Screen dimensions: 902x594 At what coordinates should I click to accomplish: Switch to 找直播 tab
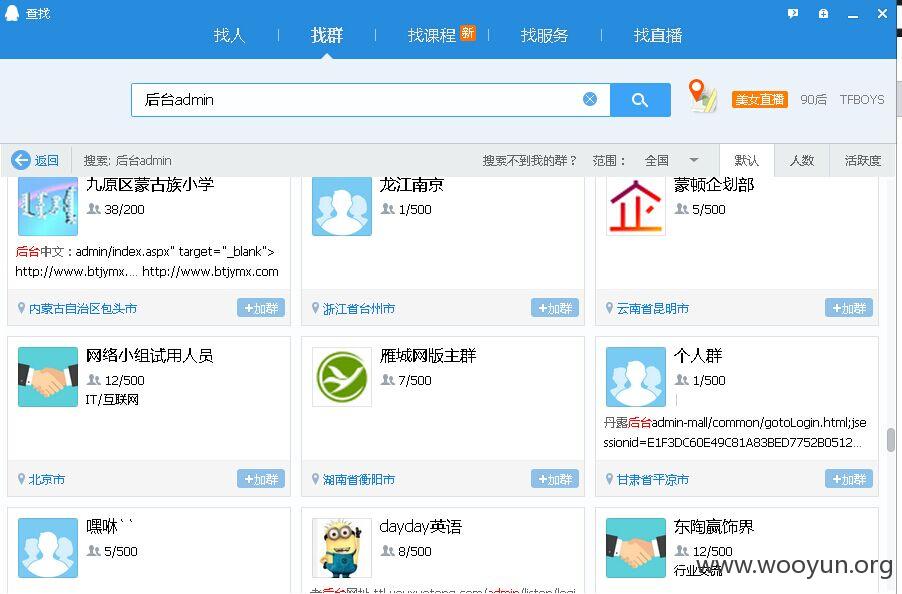point(658,36)
